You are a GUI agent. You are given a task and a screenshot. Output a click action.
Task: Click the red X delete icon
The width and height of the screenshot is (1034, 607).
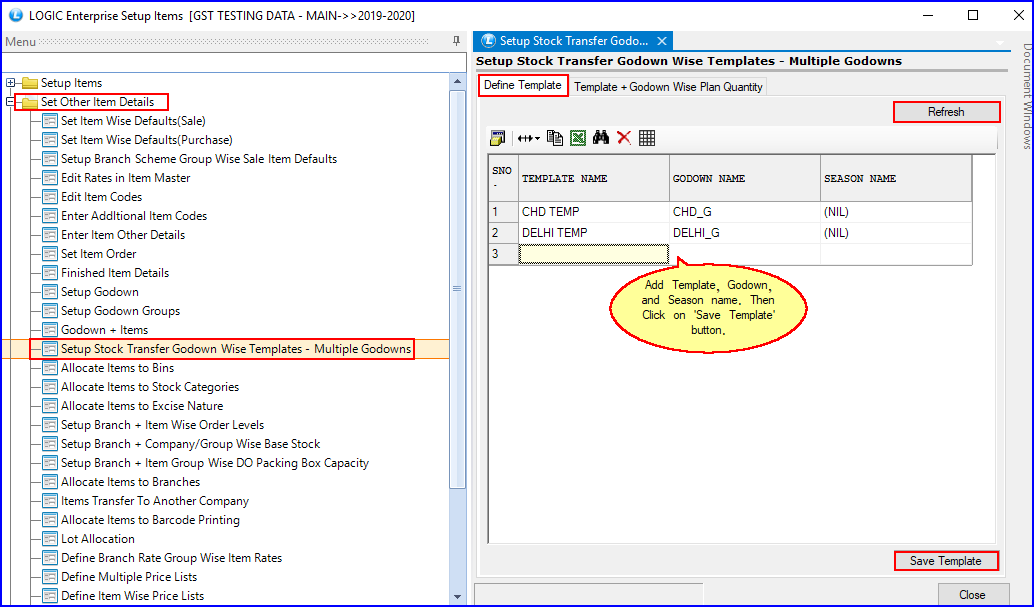click(624, 138)
